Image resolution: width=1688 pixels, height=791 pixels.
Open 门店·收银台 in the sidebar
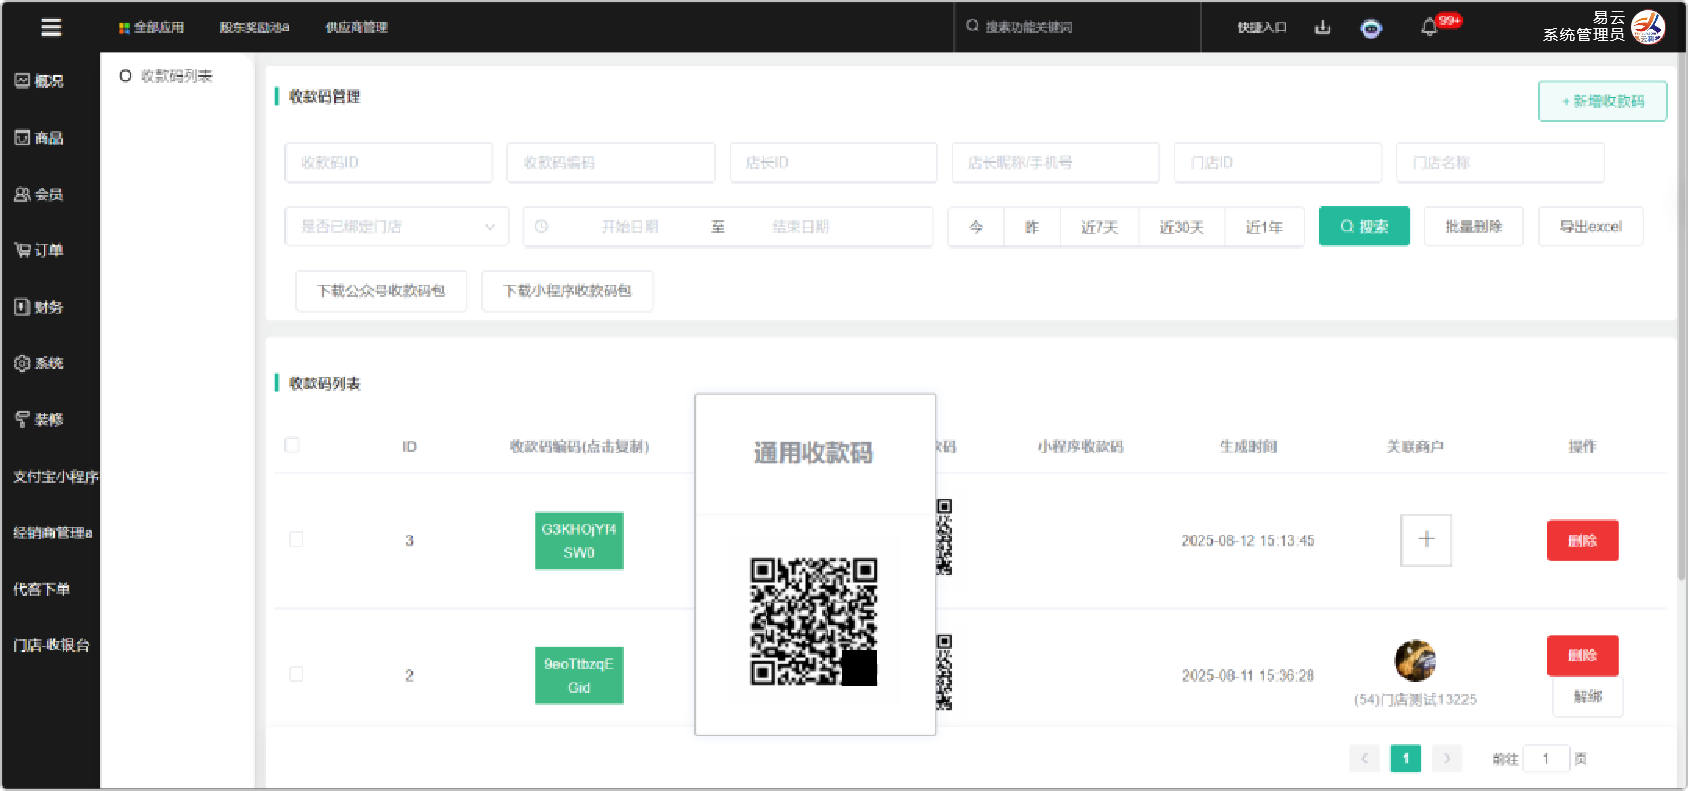click(x=51, y=645)
